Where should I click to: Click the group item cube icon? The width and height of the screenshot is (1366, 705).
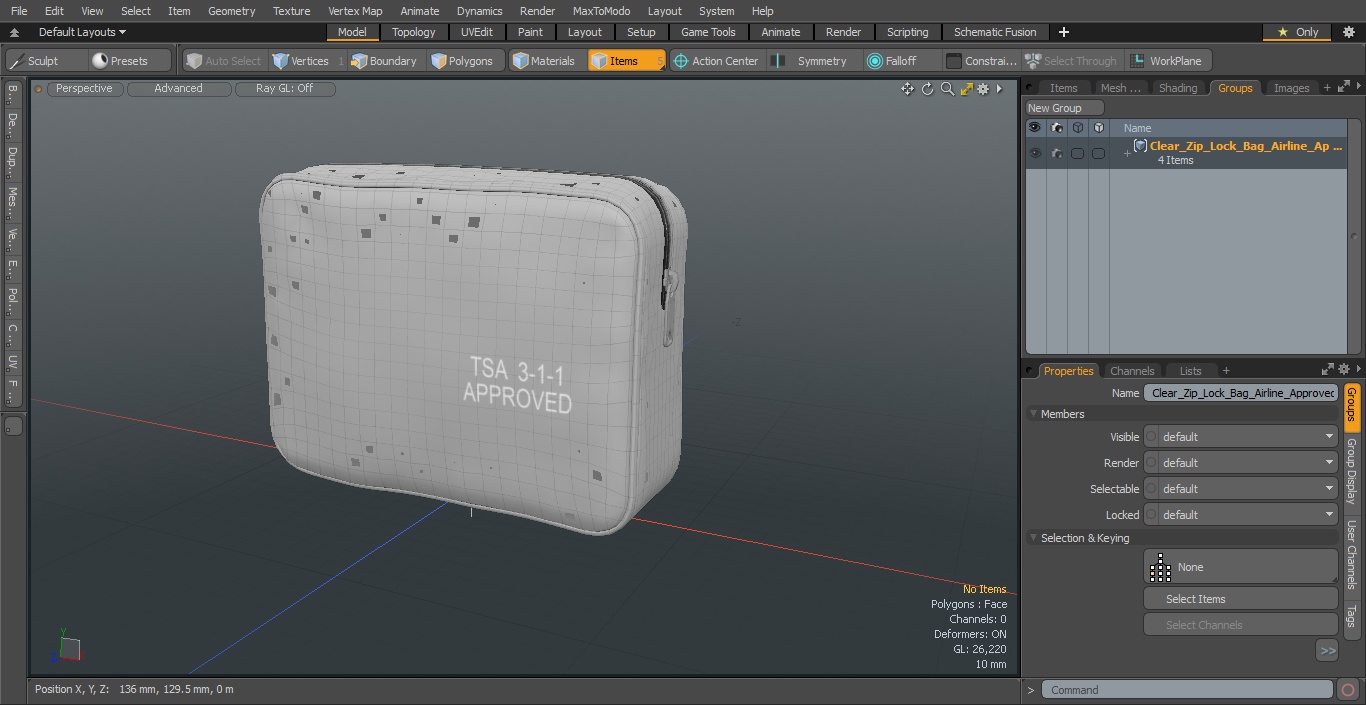coord(1139,146)
